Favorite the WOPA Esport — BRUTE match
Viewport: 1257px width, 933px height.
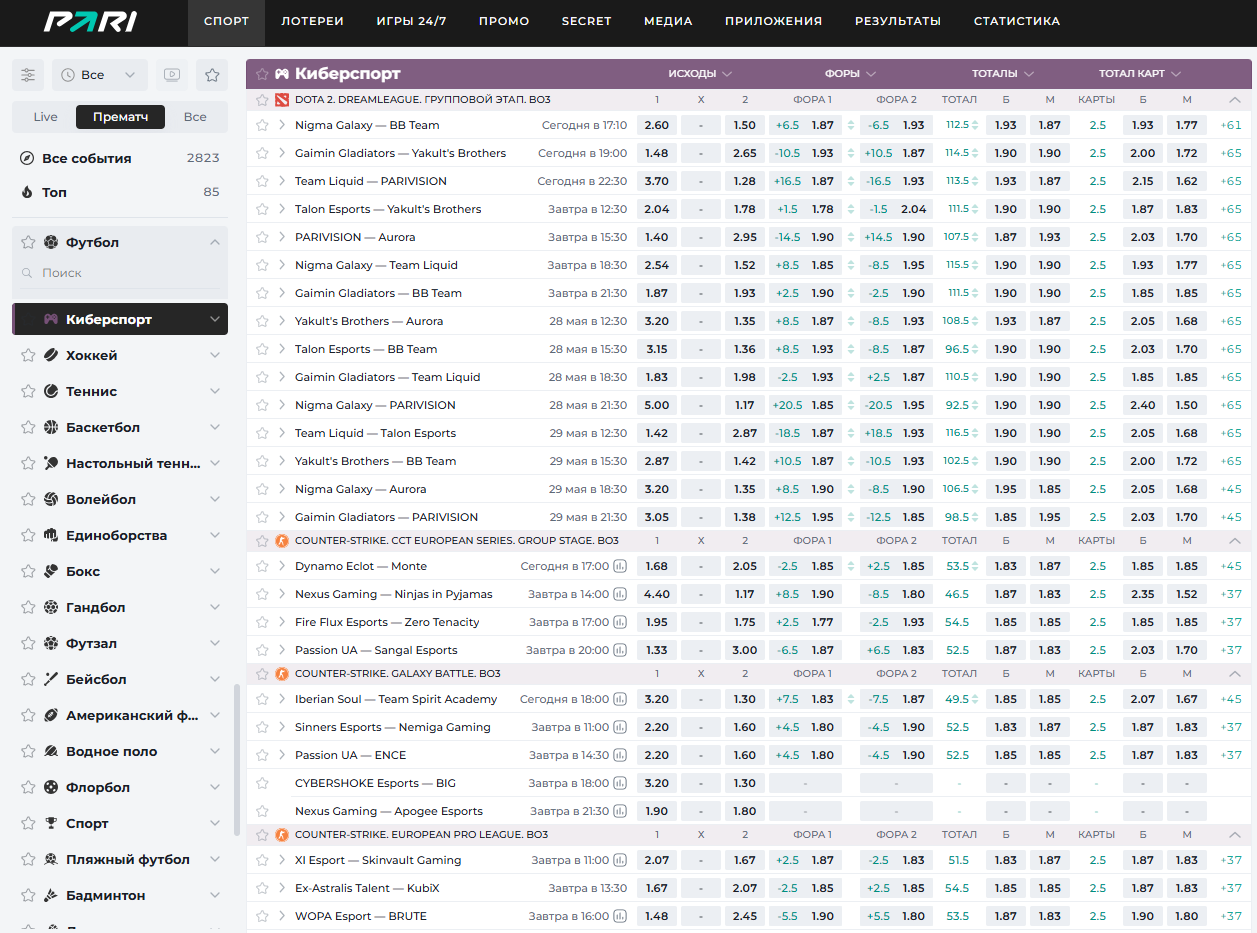(x=262, y=916)
